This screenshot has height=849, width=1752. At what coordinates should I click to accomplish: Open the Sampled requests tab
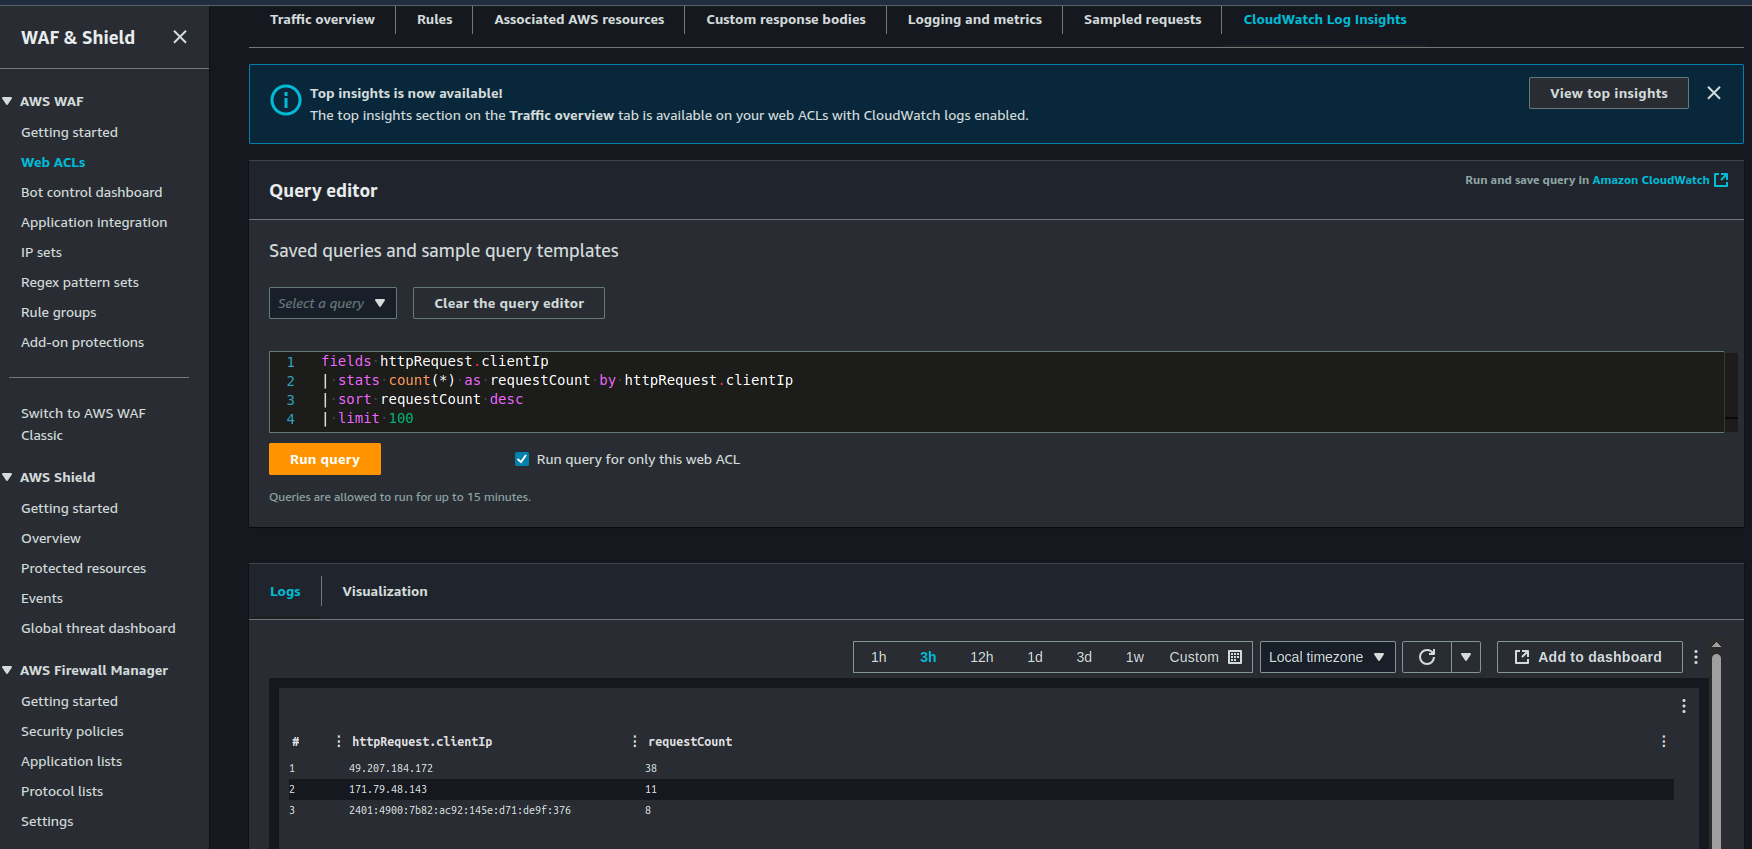click(x=1142, y=19)
